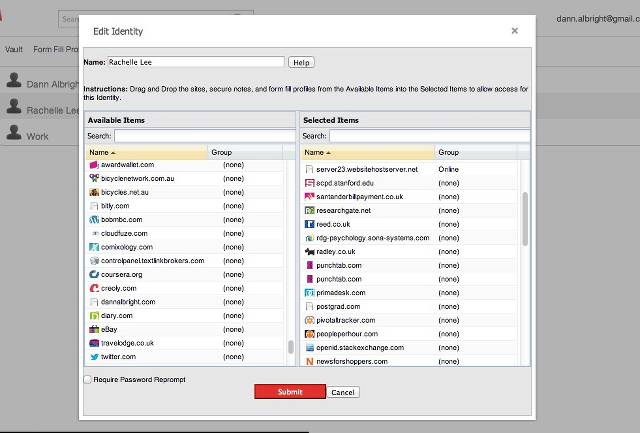Sort Available Items by Name column
The image size is (640, 433).
tap(147, 152)
